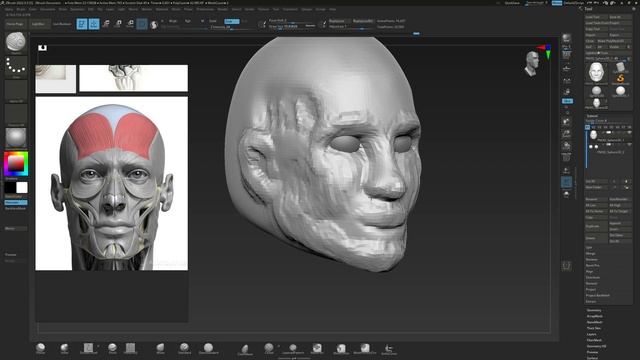This screenshot has width=640, height=360.
Task: Choose the Rotate transform icon
Action: point(130,24)
